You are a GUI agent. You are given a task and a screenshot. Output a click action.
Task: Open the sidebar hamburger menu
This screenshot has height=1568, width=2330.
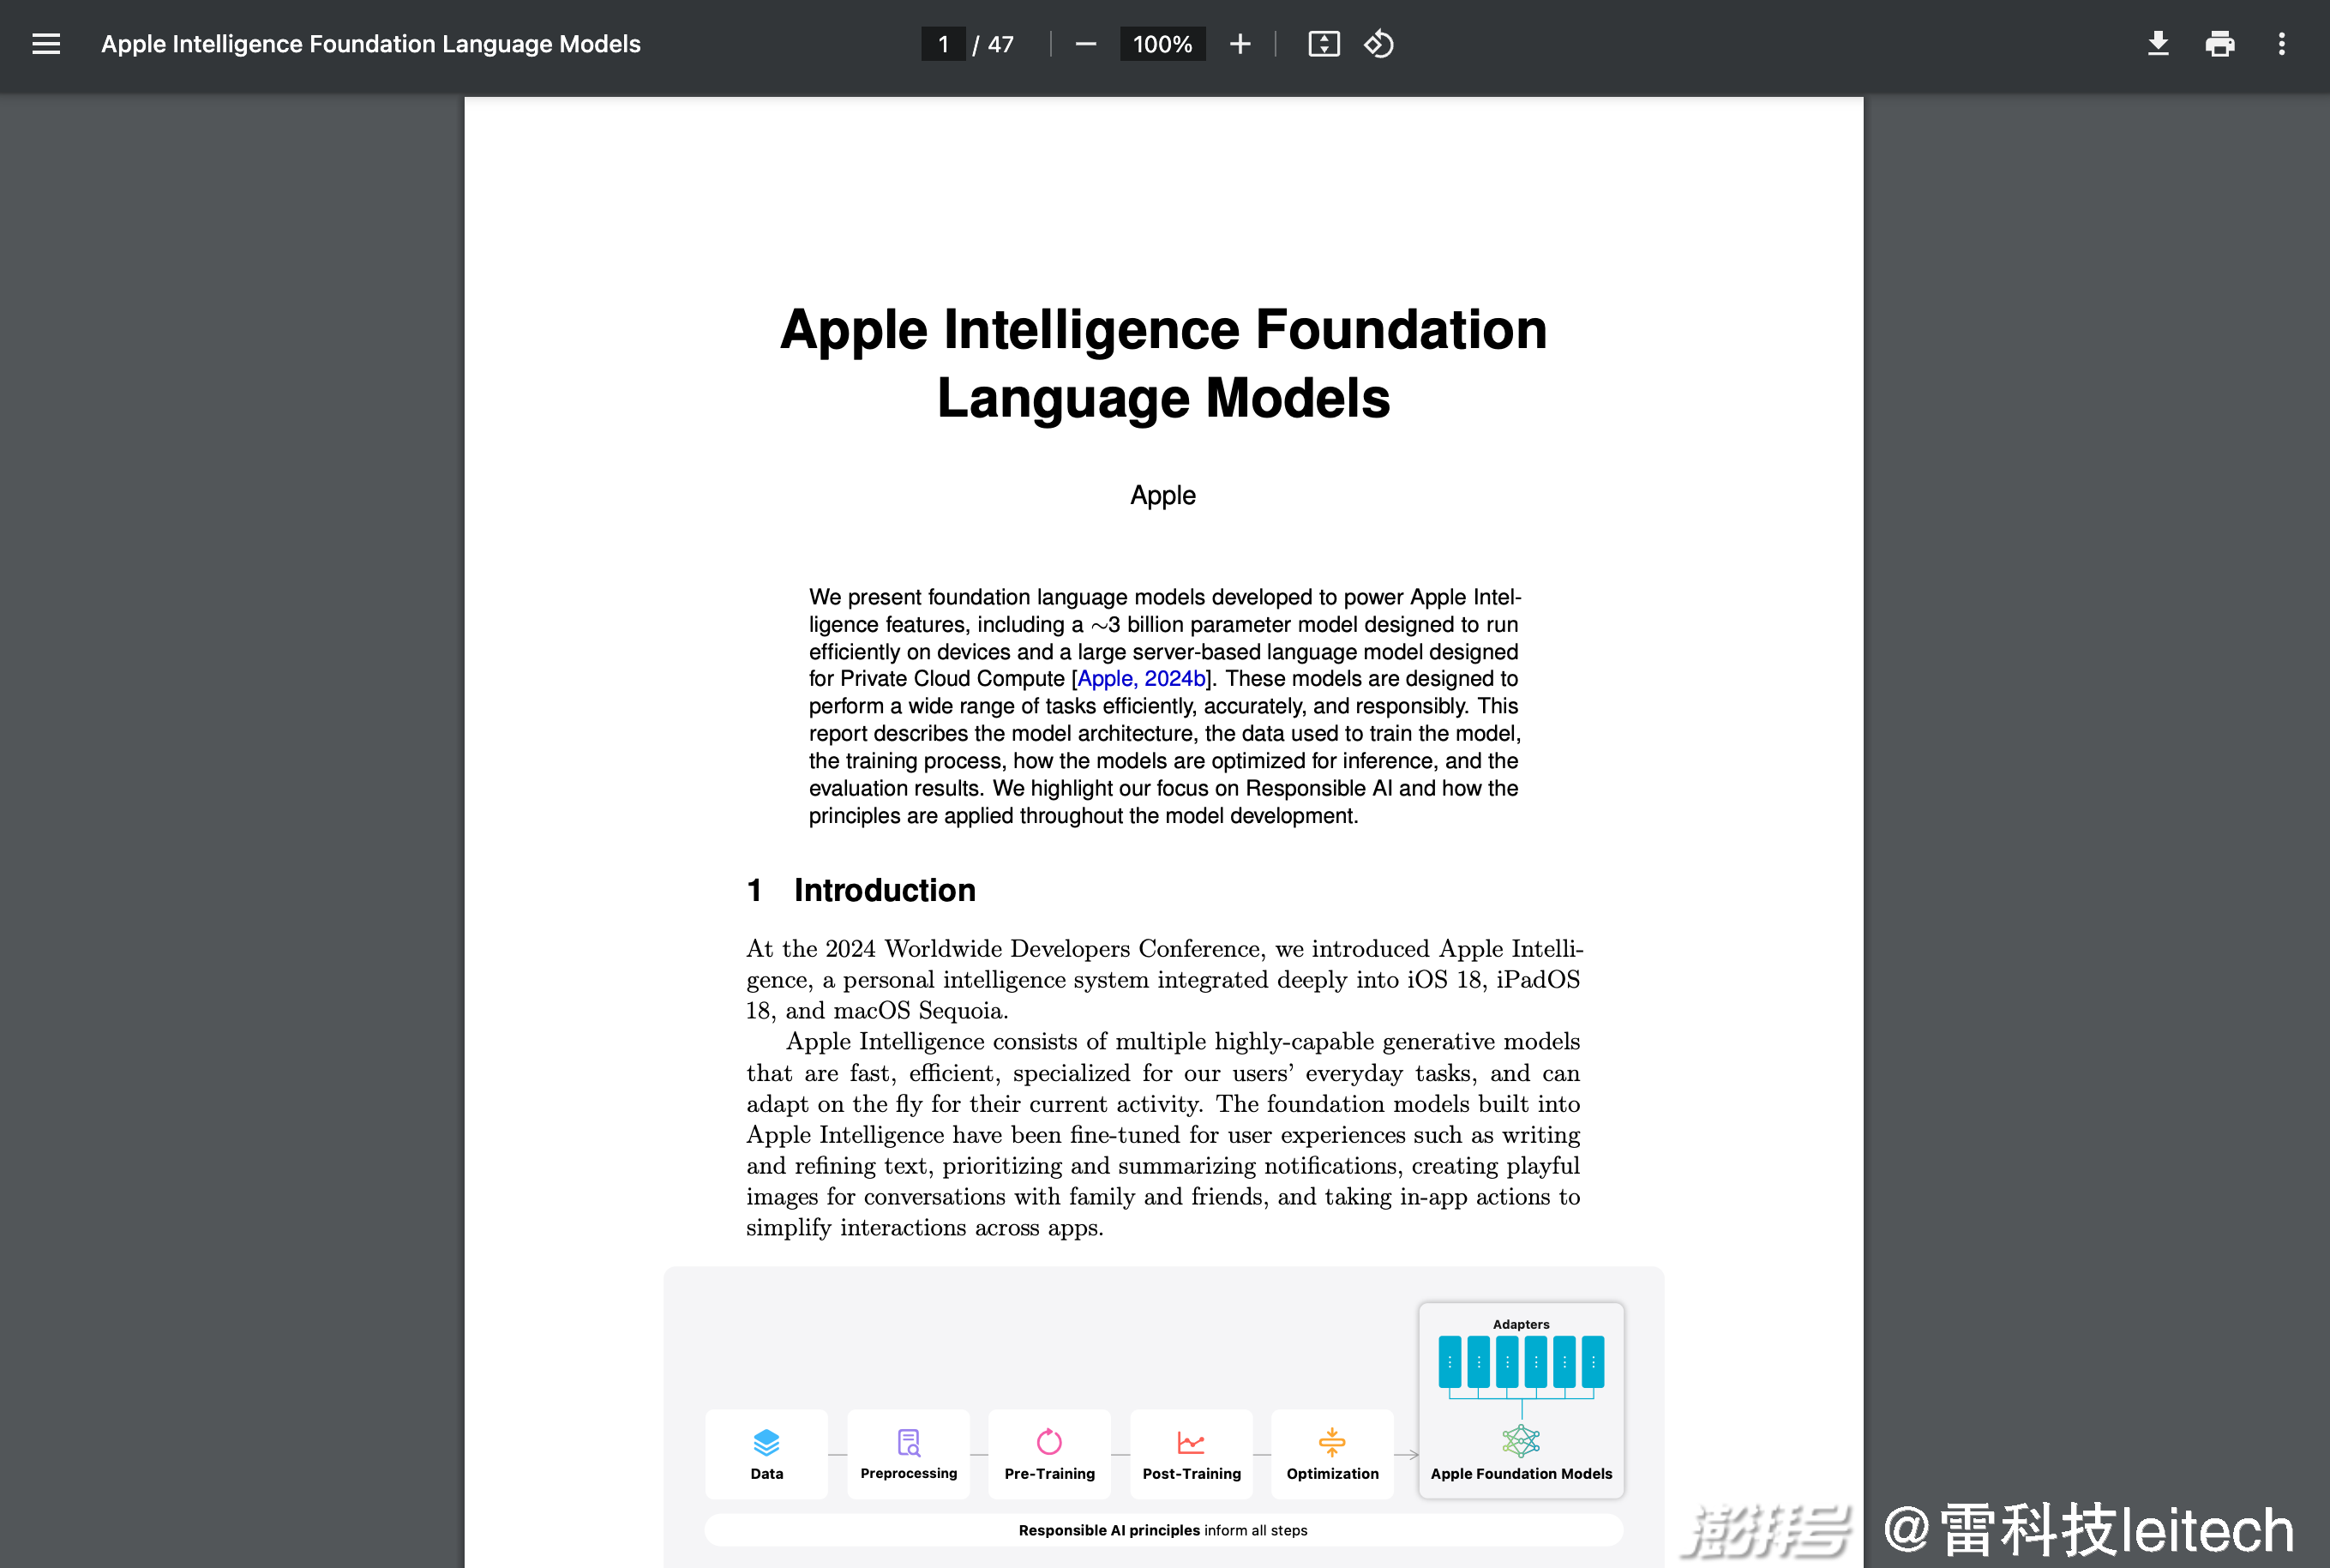coord(46,44)
